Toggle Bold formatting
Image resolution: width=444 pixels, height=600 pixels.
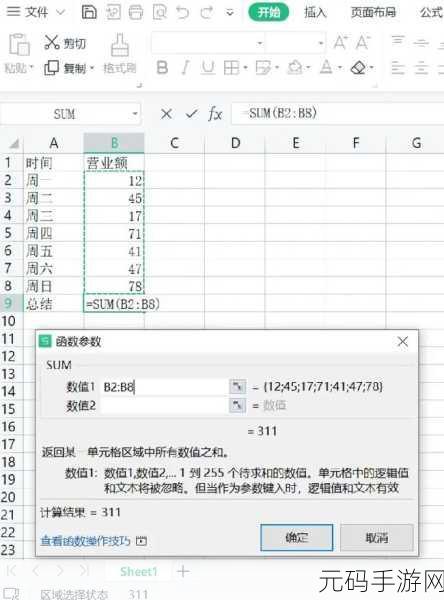(162, 68)
